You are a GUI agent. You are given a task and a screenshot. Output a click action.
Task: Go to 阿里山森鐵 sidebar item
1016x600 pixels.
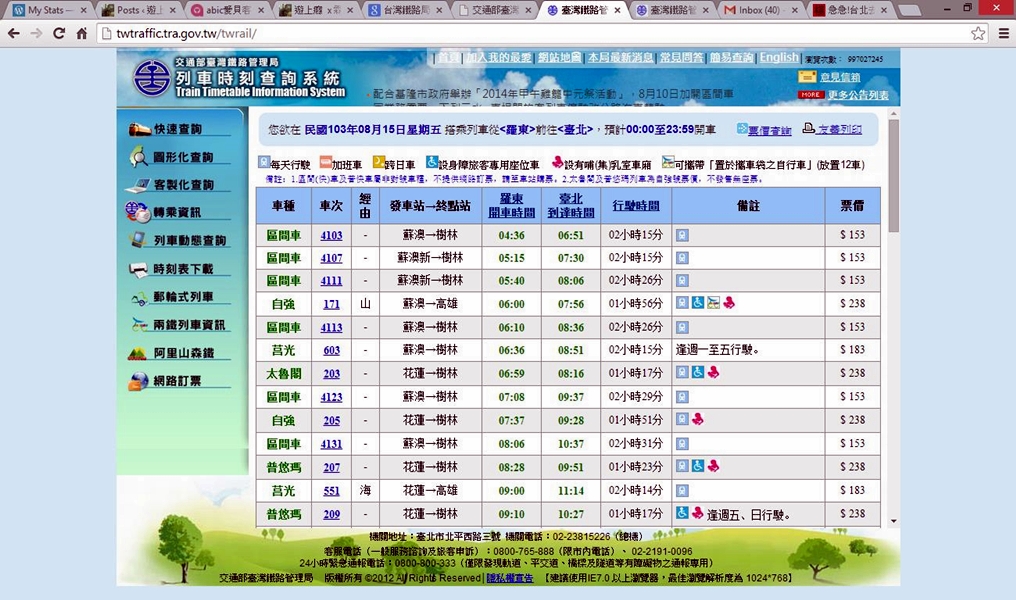point(183,353)
